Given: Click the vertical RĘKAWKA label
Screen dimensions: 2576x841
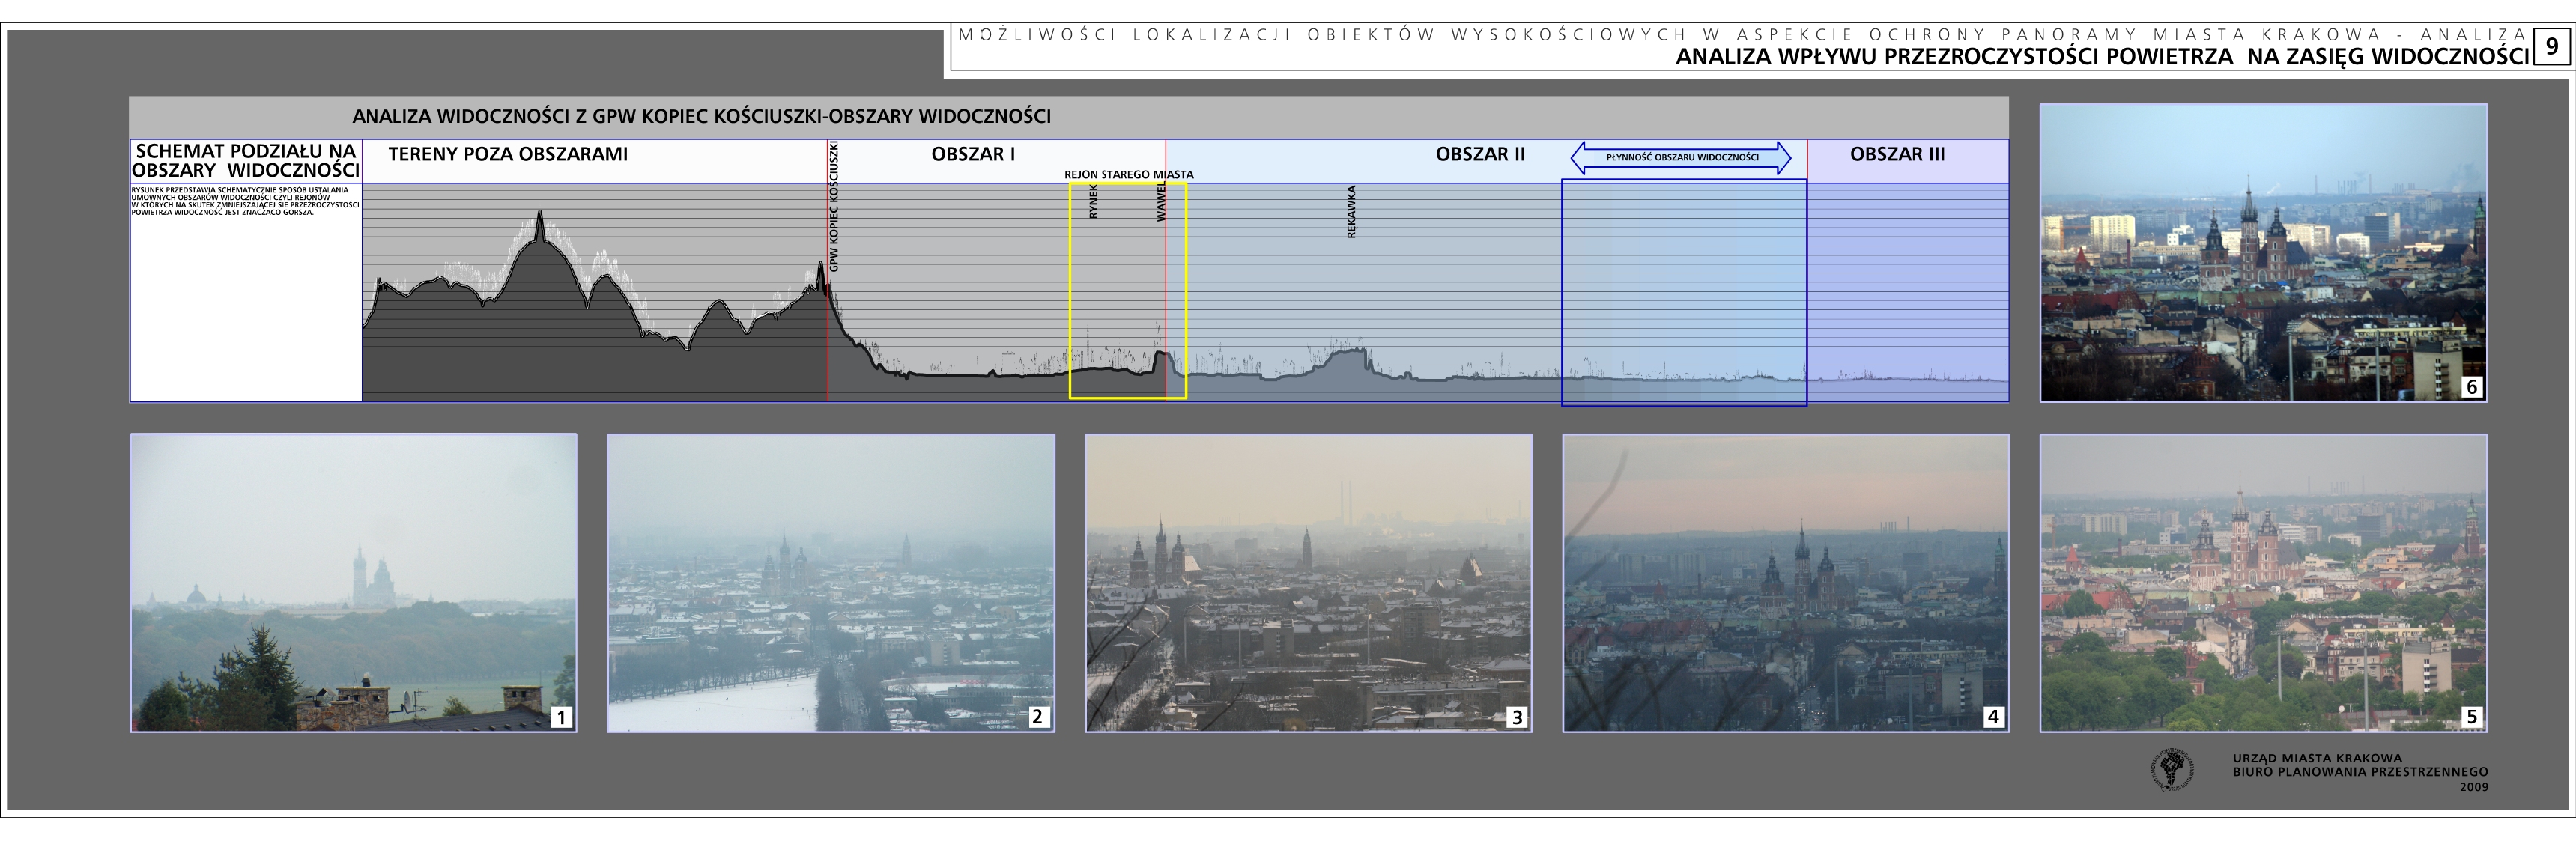Looking at the screenshot, I should tap(1351, 211).
